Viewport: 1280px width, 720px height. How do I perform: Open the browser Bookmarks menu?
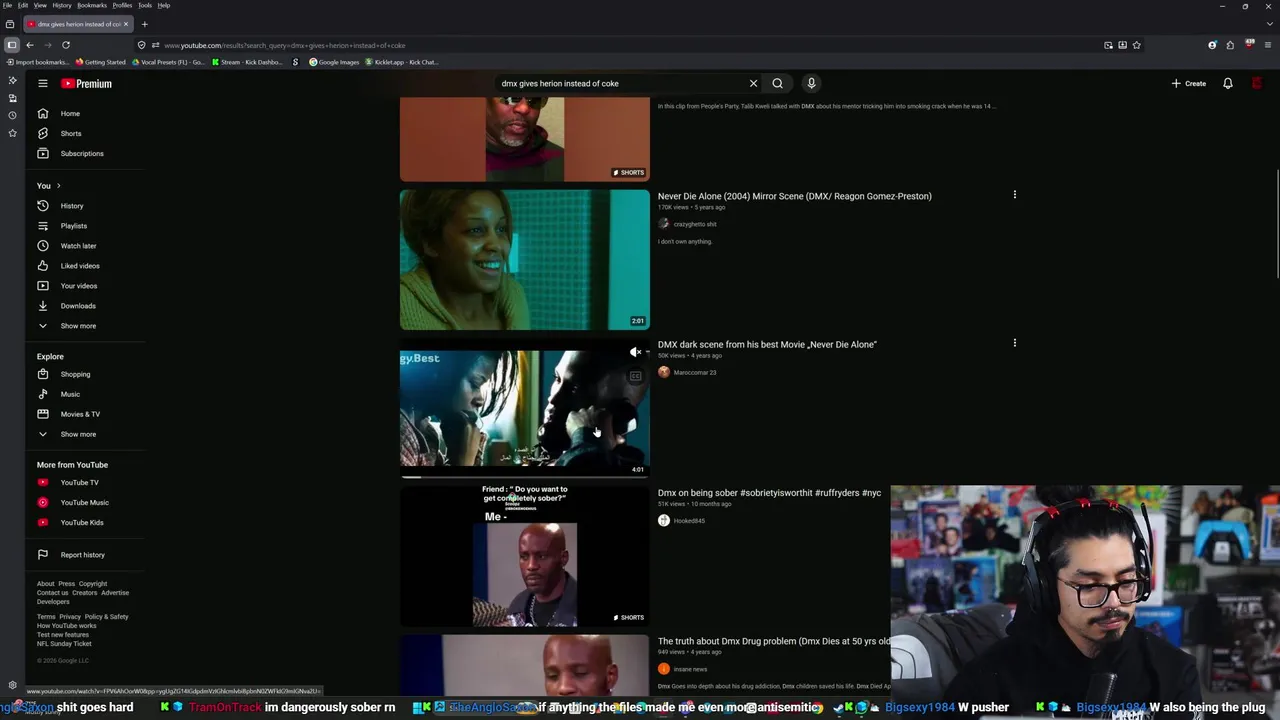[92, 5]
